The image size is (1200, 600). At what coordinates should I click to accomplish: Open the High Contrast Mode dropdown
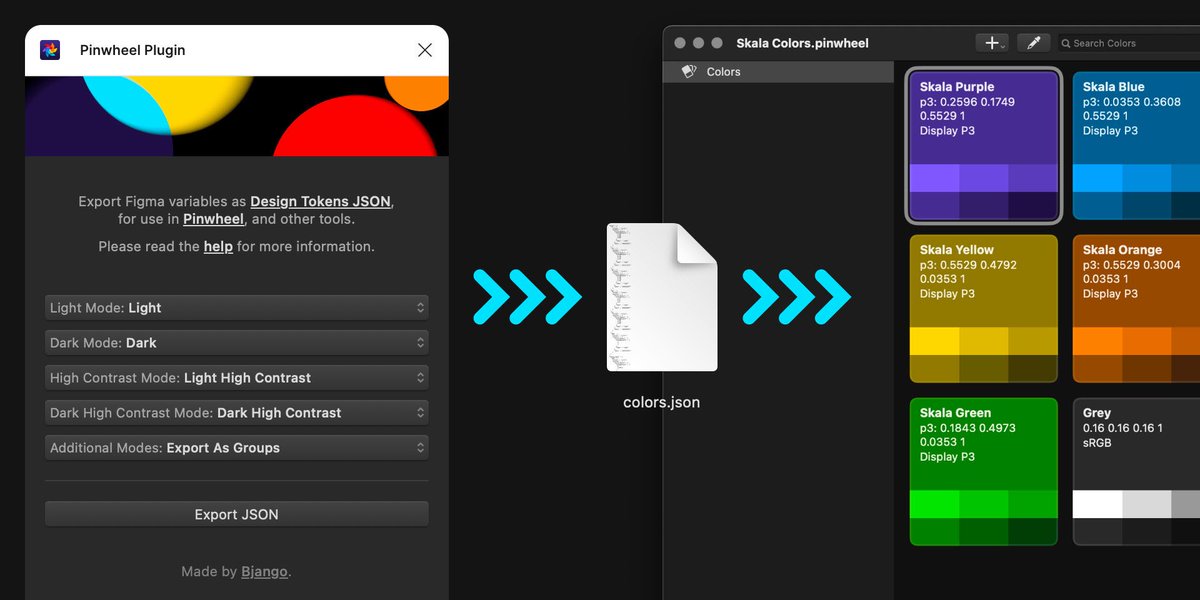click(237, 378)
